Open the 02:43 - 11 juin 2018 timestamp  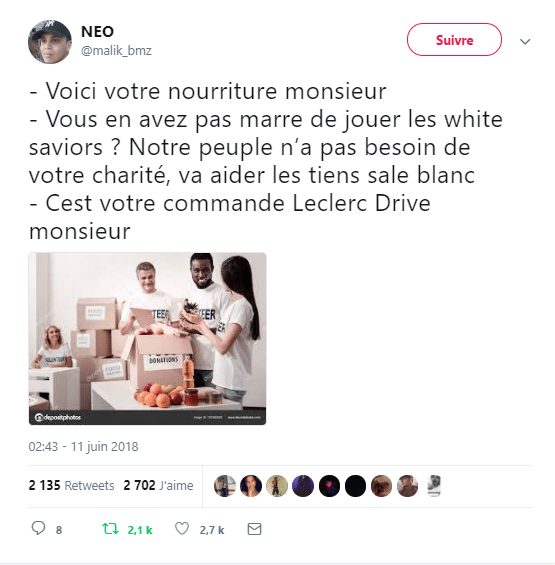tap(83, 446)
